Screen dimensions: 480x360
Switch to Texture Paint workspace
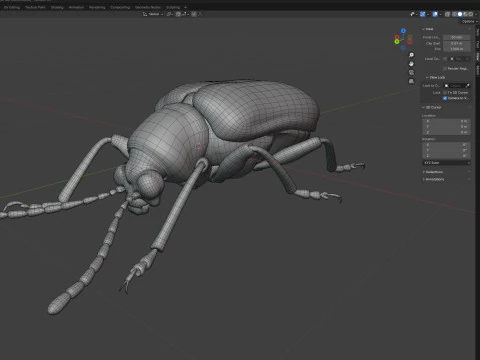35,7
